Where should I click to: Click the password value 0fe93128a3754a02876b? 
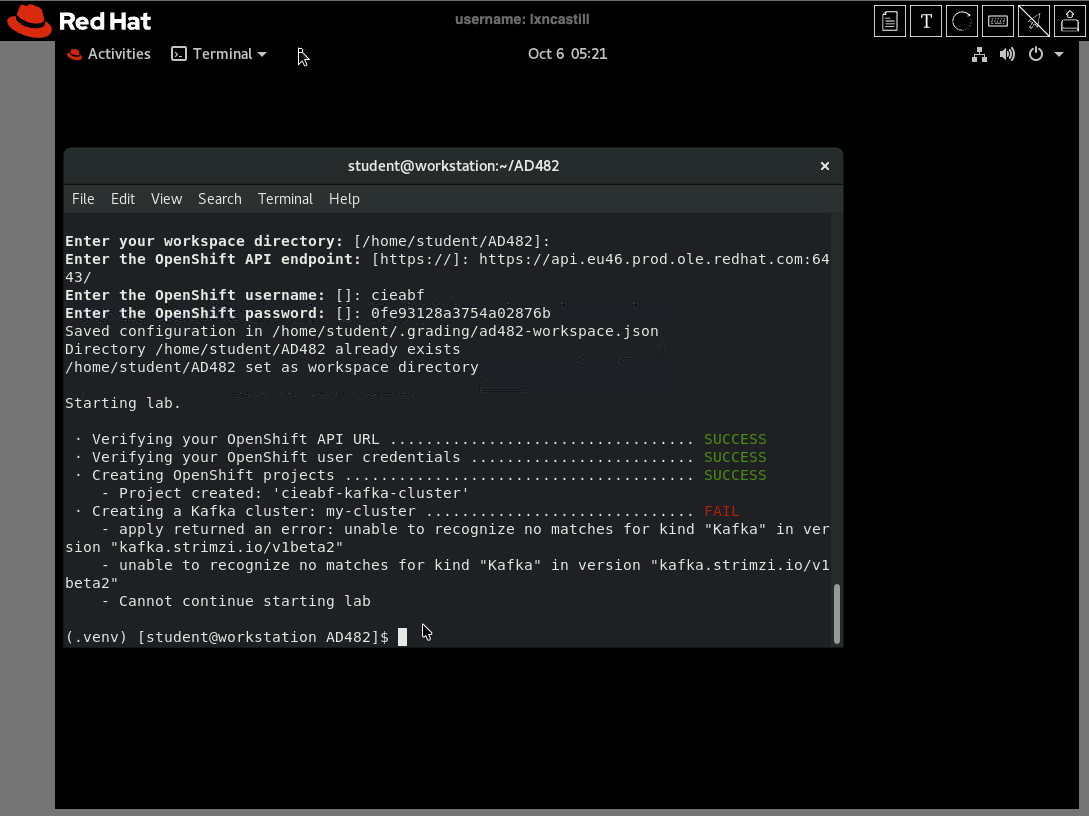point(460,313)
